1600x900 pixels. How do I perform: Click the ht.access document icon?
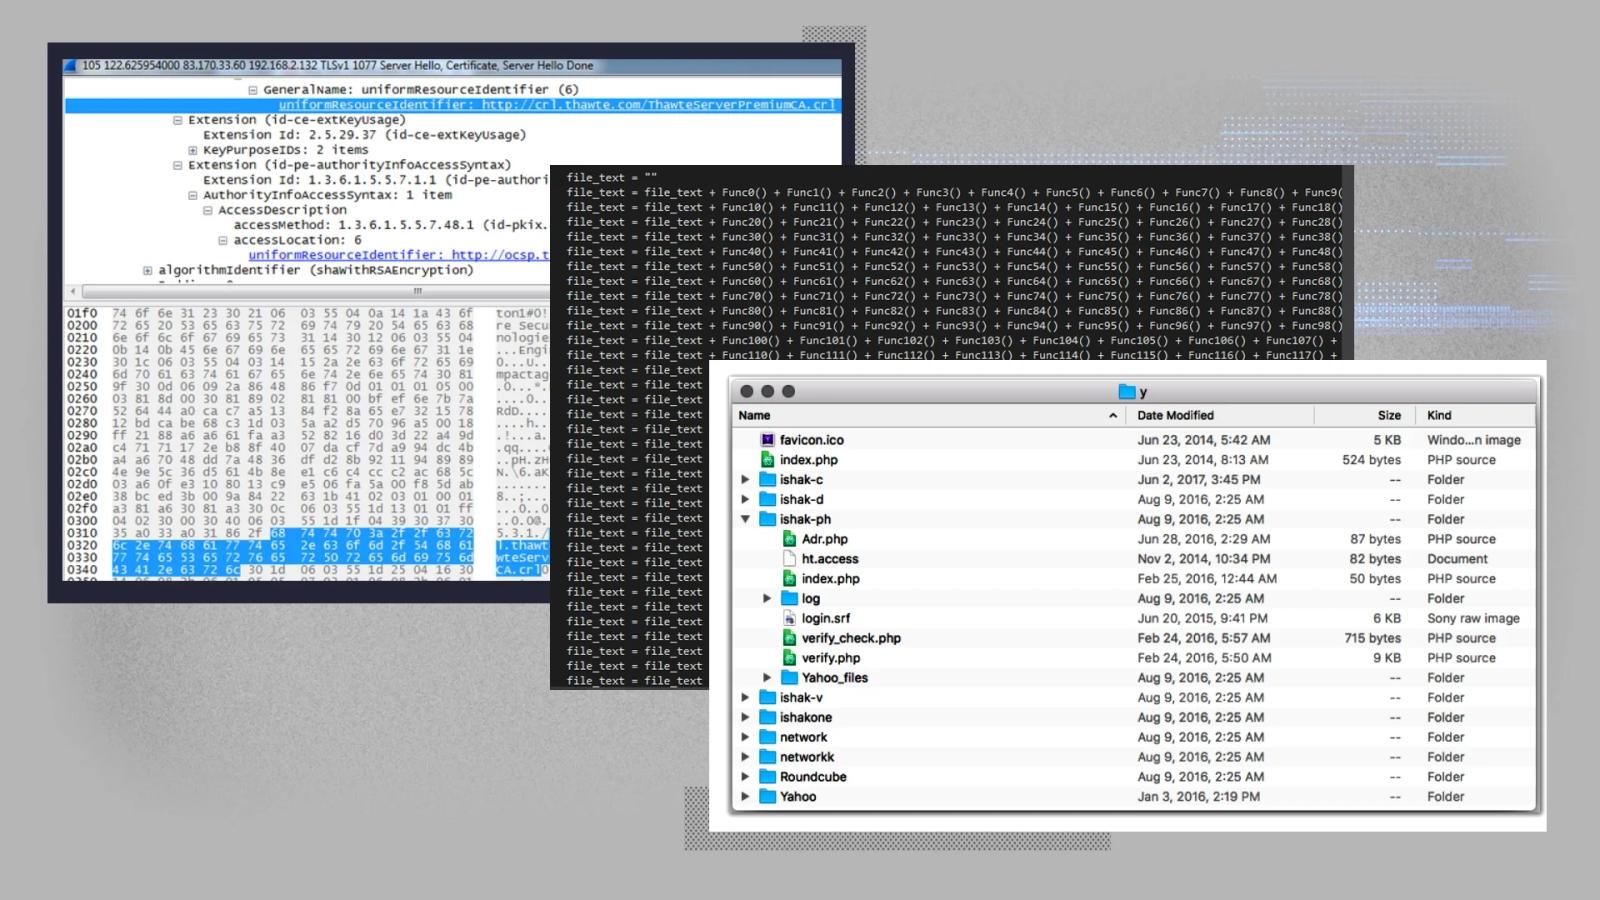pos(790,559)
